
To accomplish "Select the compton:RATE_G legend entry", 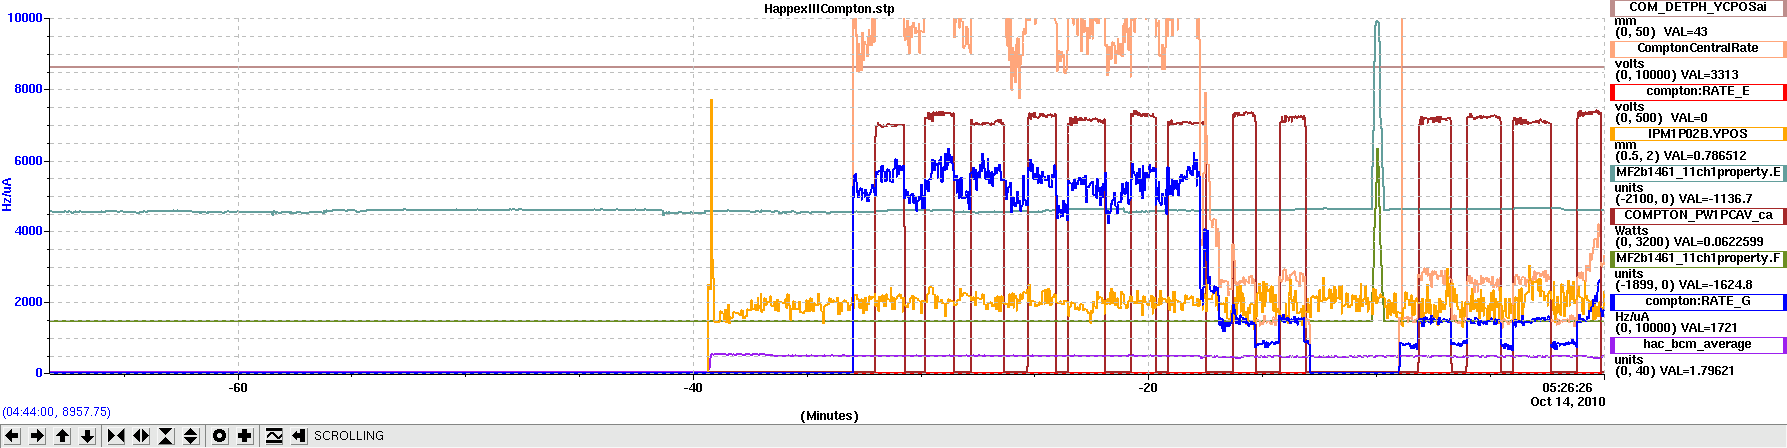I will (1698, 301).
